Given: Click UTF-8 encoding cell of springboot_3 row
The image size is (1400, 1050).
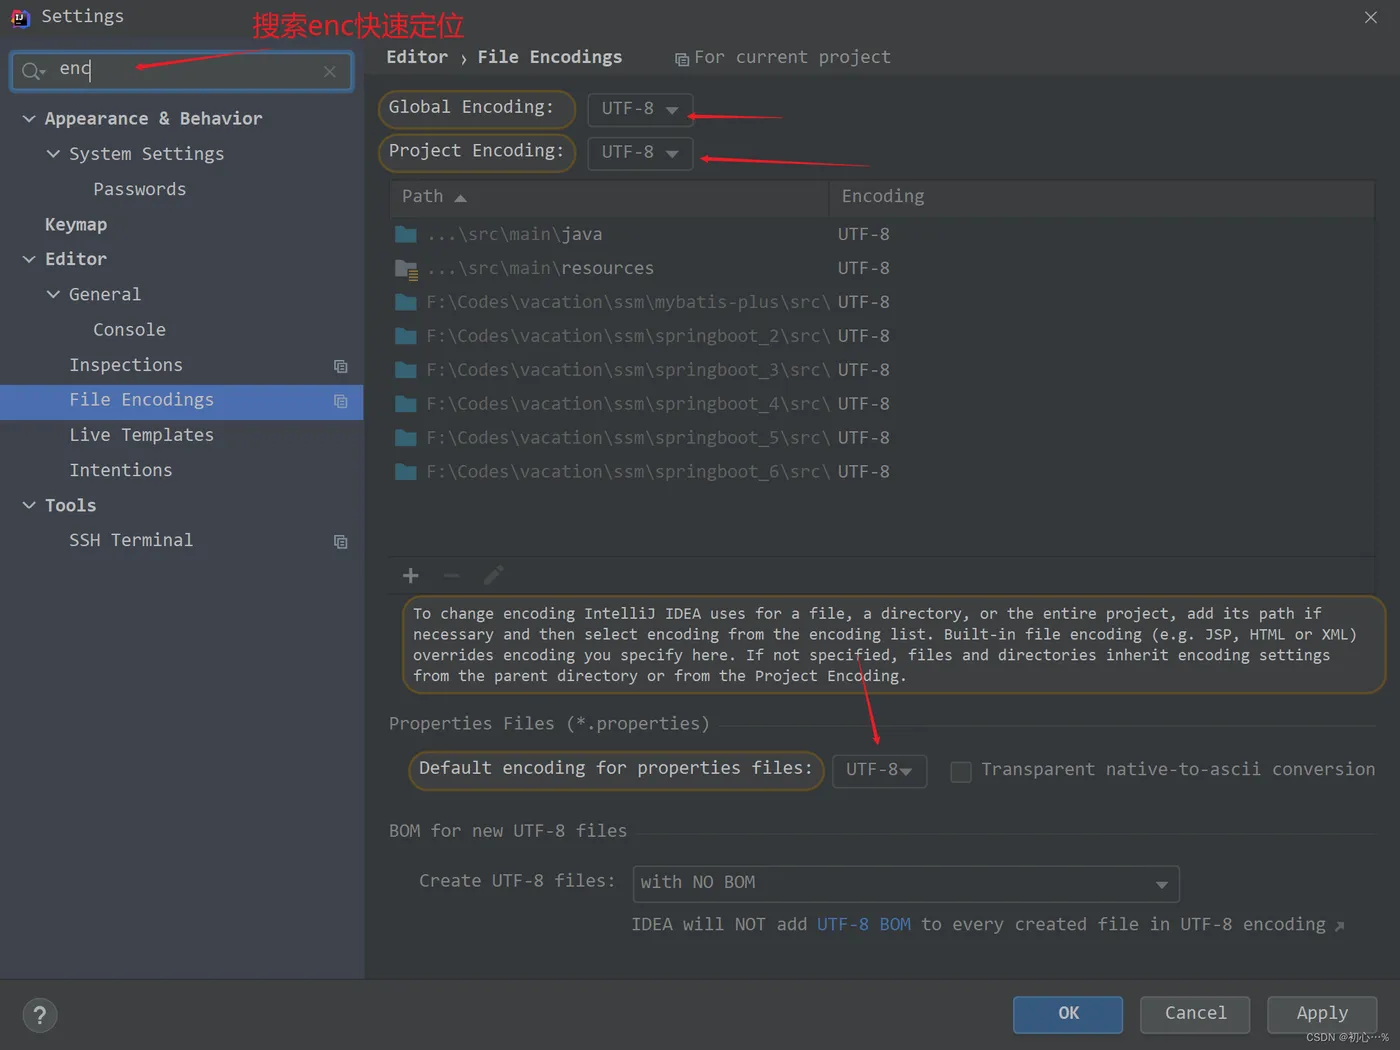Looking at the screenshot, I should tap(864, 370).
